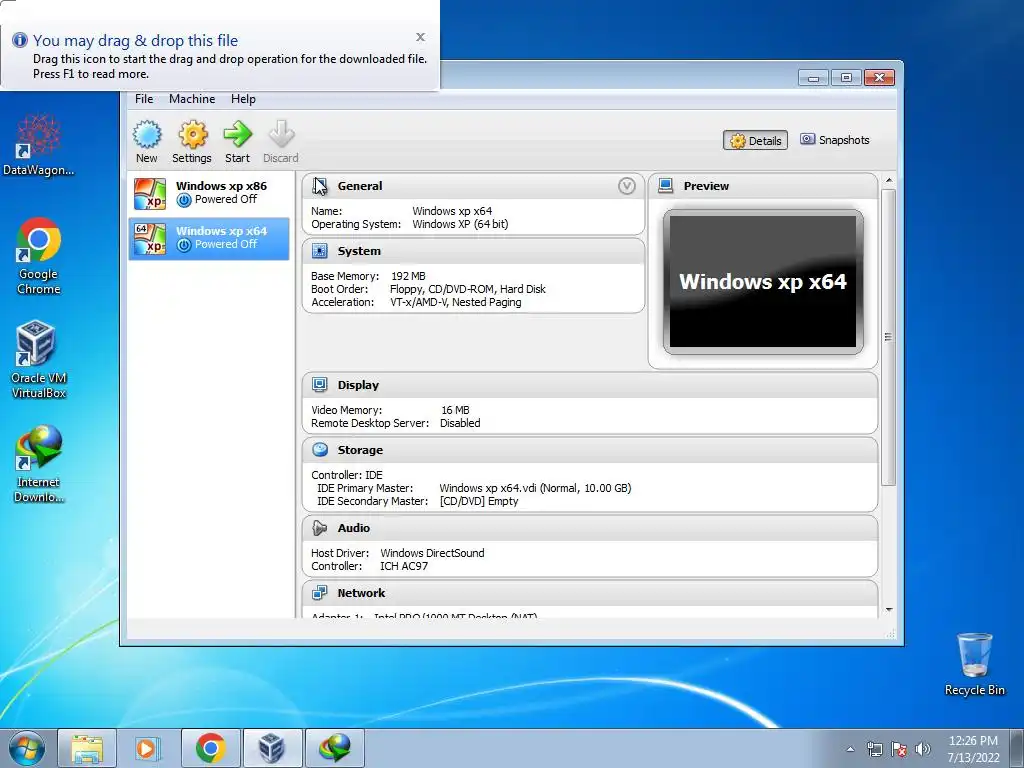Open the Machine menu

coord(192,99)
